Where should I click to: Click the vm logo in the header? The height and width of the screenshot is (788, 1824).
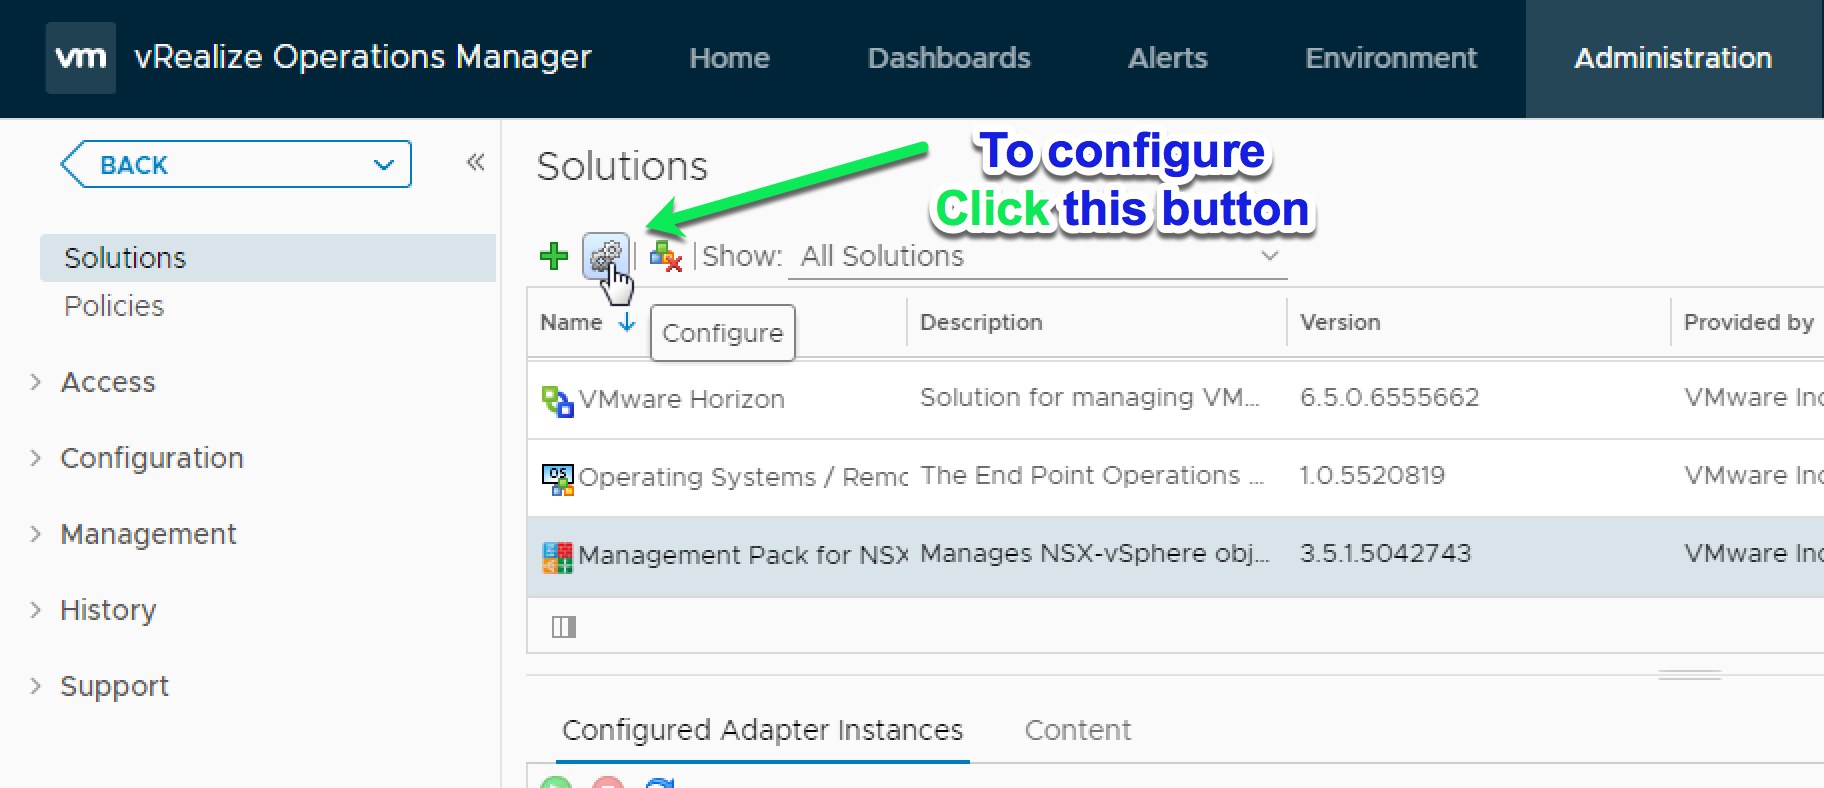(81, 58)
